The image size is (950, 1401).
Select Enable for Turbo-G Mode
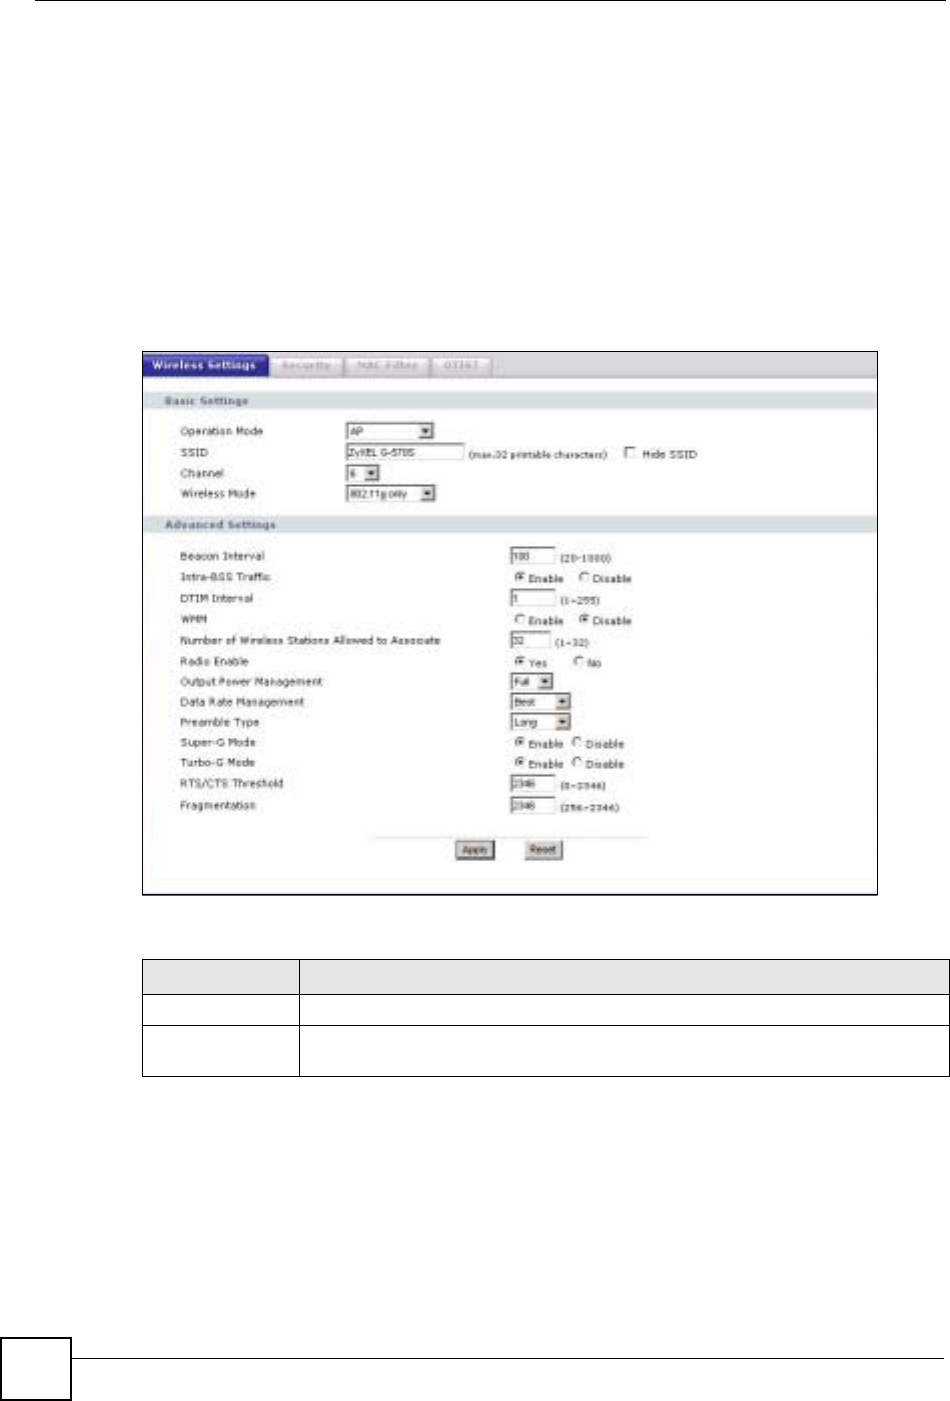[520, 762]
